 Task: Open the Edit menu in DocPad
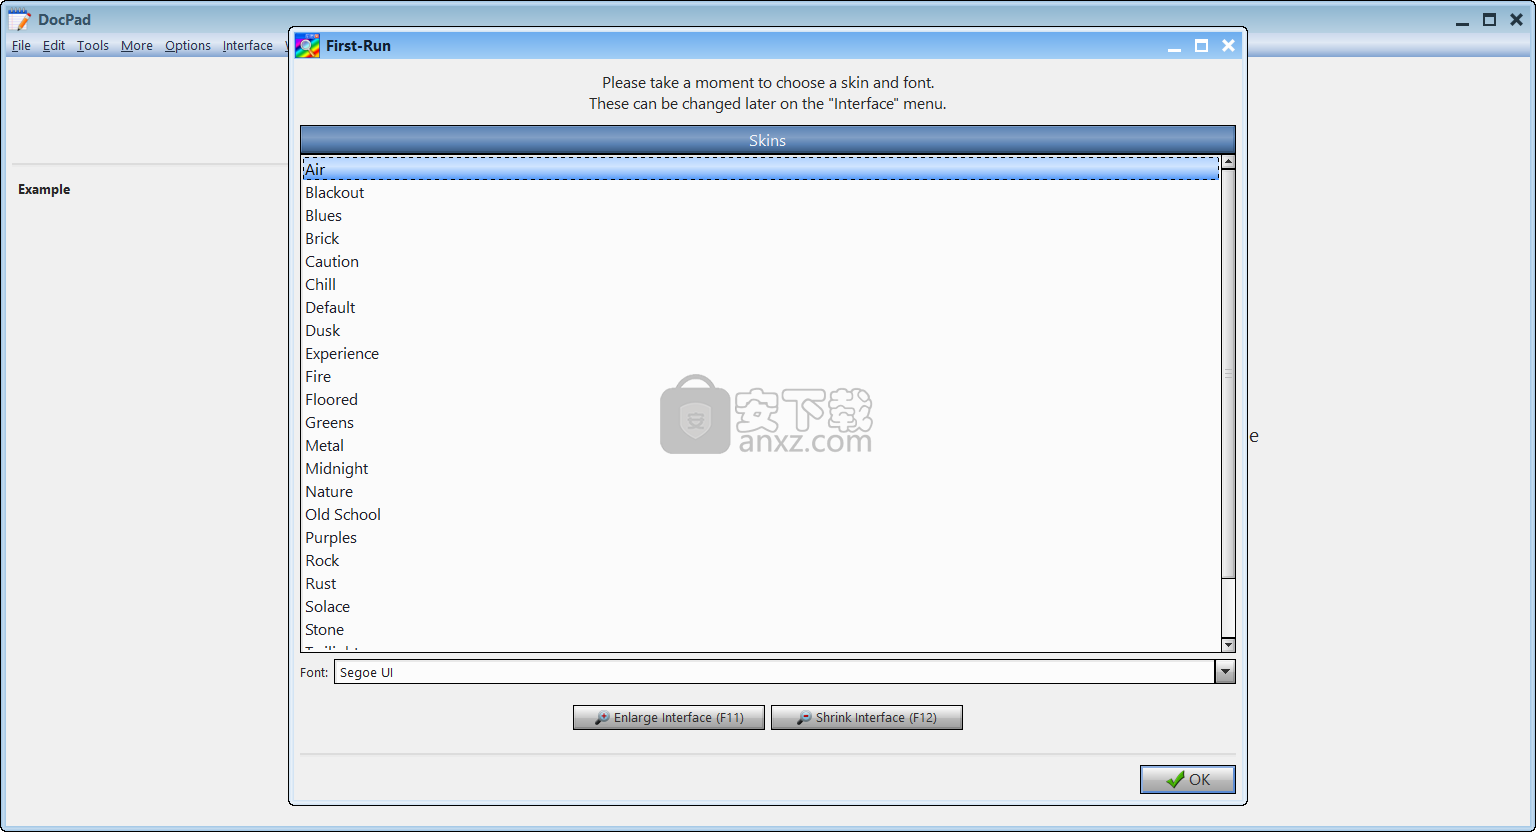pyautogui.click(x=54, y=45)
